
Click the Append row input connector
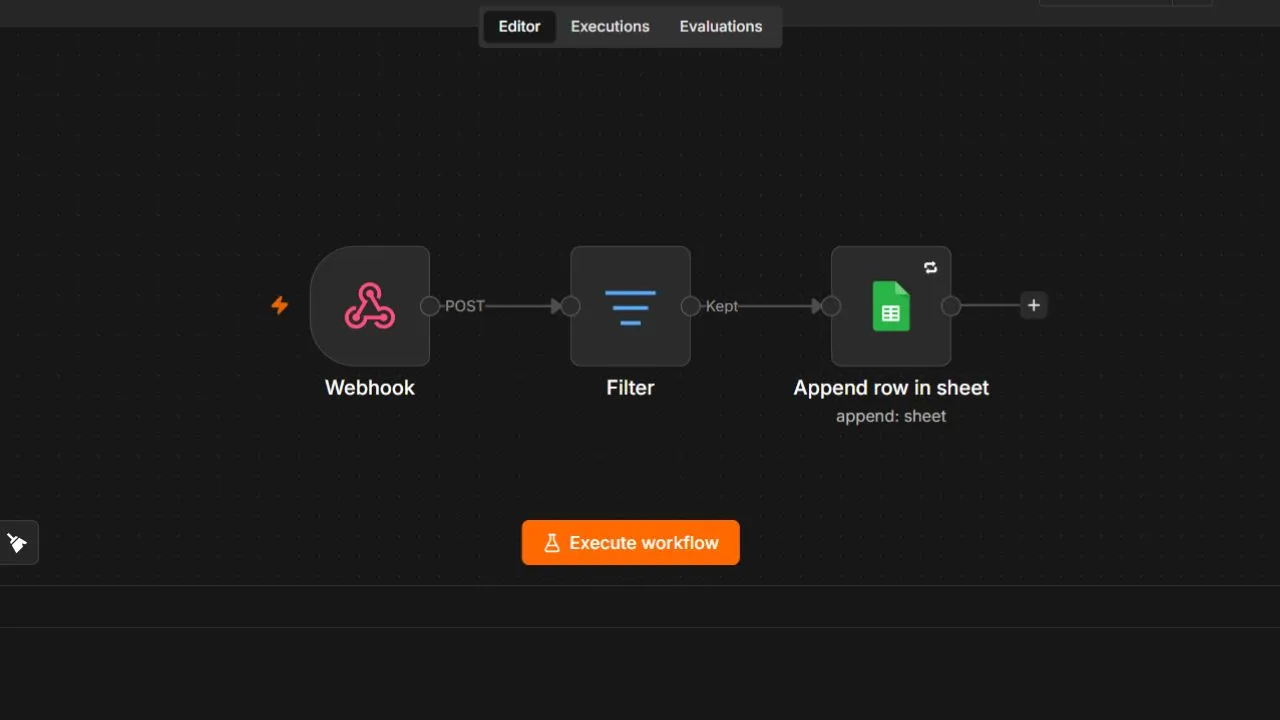[x=831, y=306]
